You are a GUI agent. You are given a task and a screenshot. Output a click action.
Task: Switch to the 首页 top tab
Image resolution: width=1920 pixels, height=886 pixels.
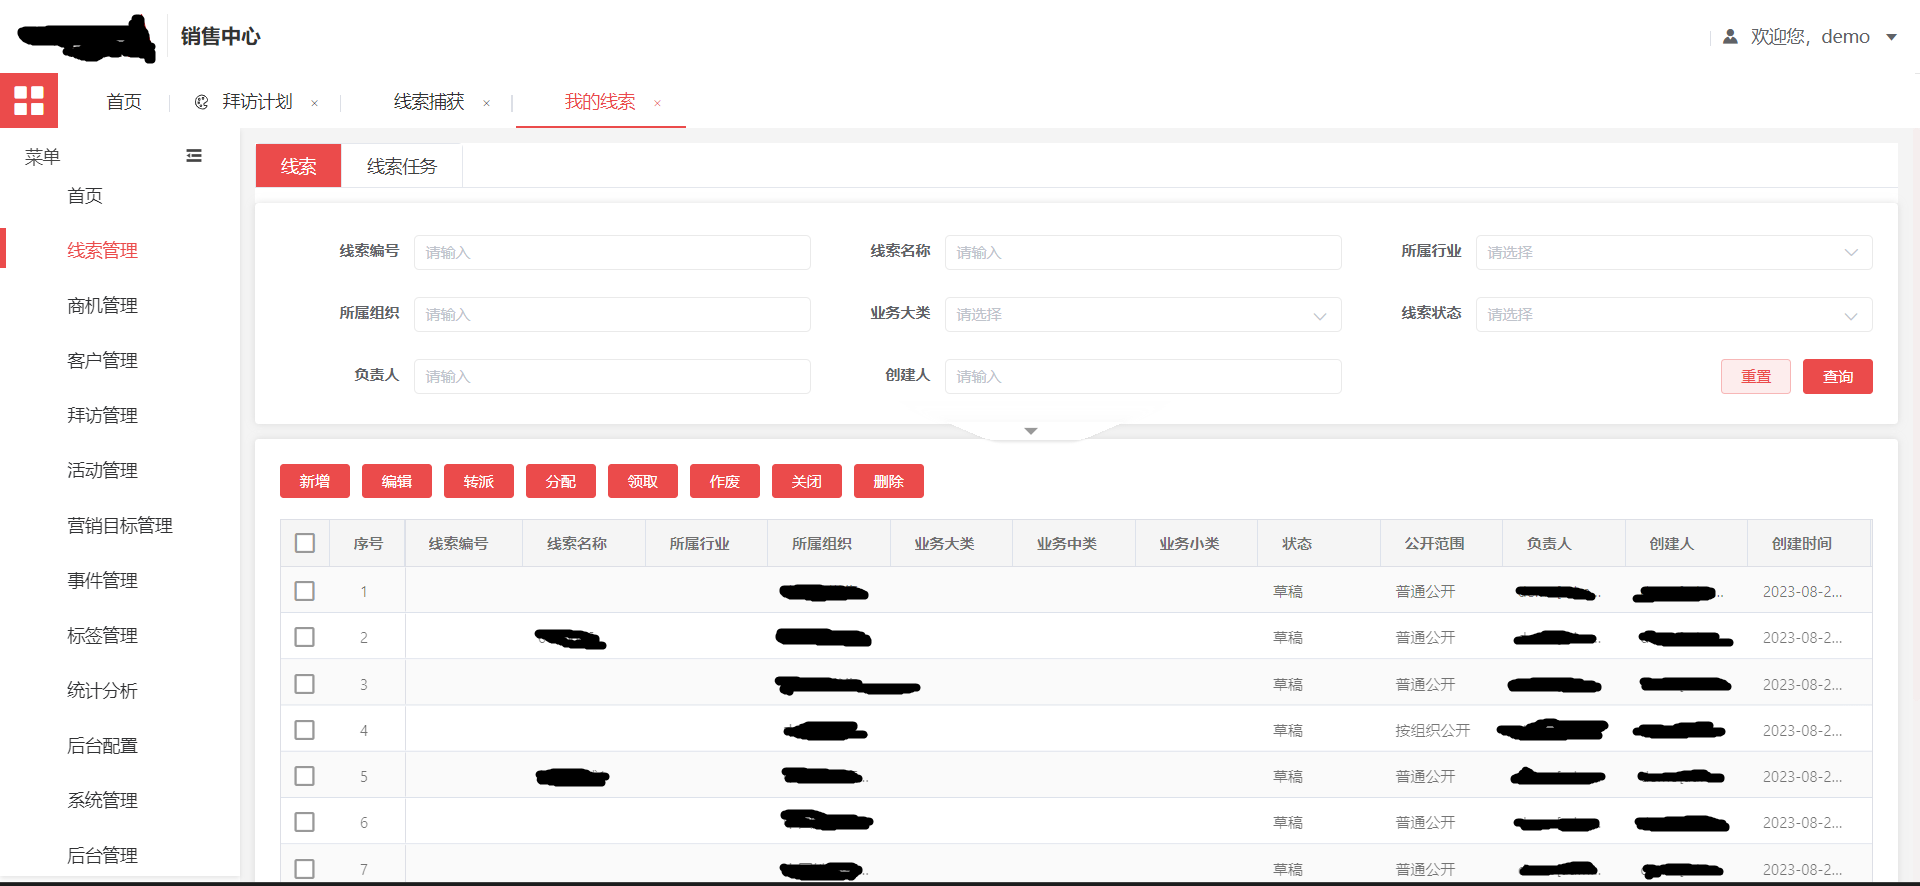pos(124,102)
